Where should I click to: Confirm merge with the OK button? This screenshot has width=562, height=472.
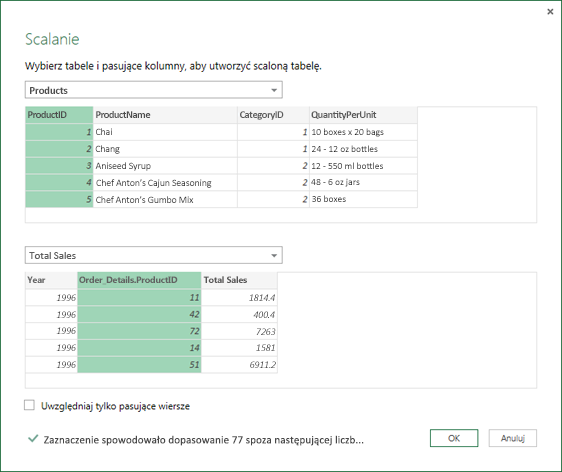pyautogui.click(x=454, y=438)
